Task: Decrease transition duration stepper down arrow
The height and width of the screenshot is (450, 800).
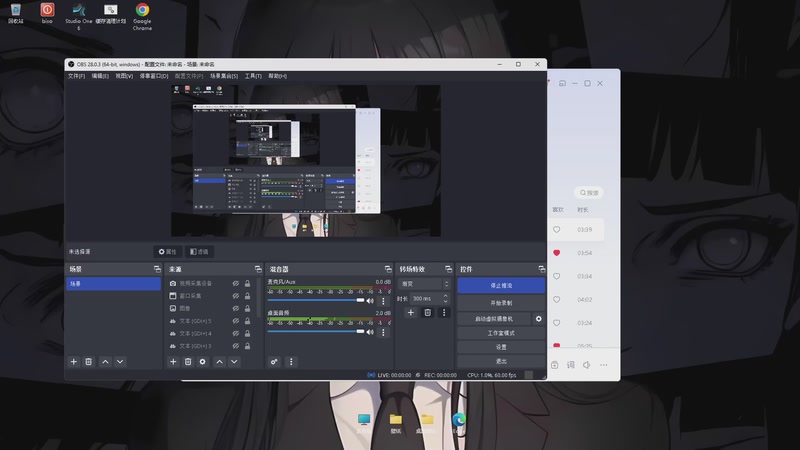Action: pos(445,302)
